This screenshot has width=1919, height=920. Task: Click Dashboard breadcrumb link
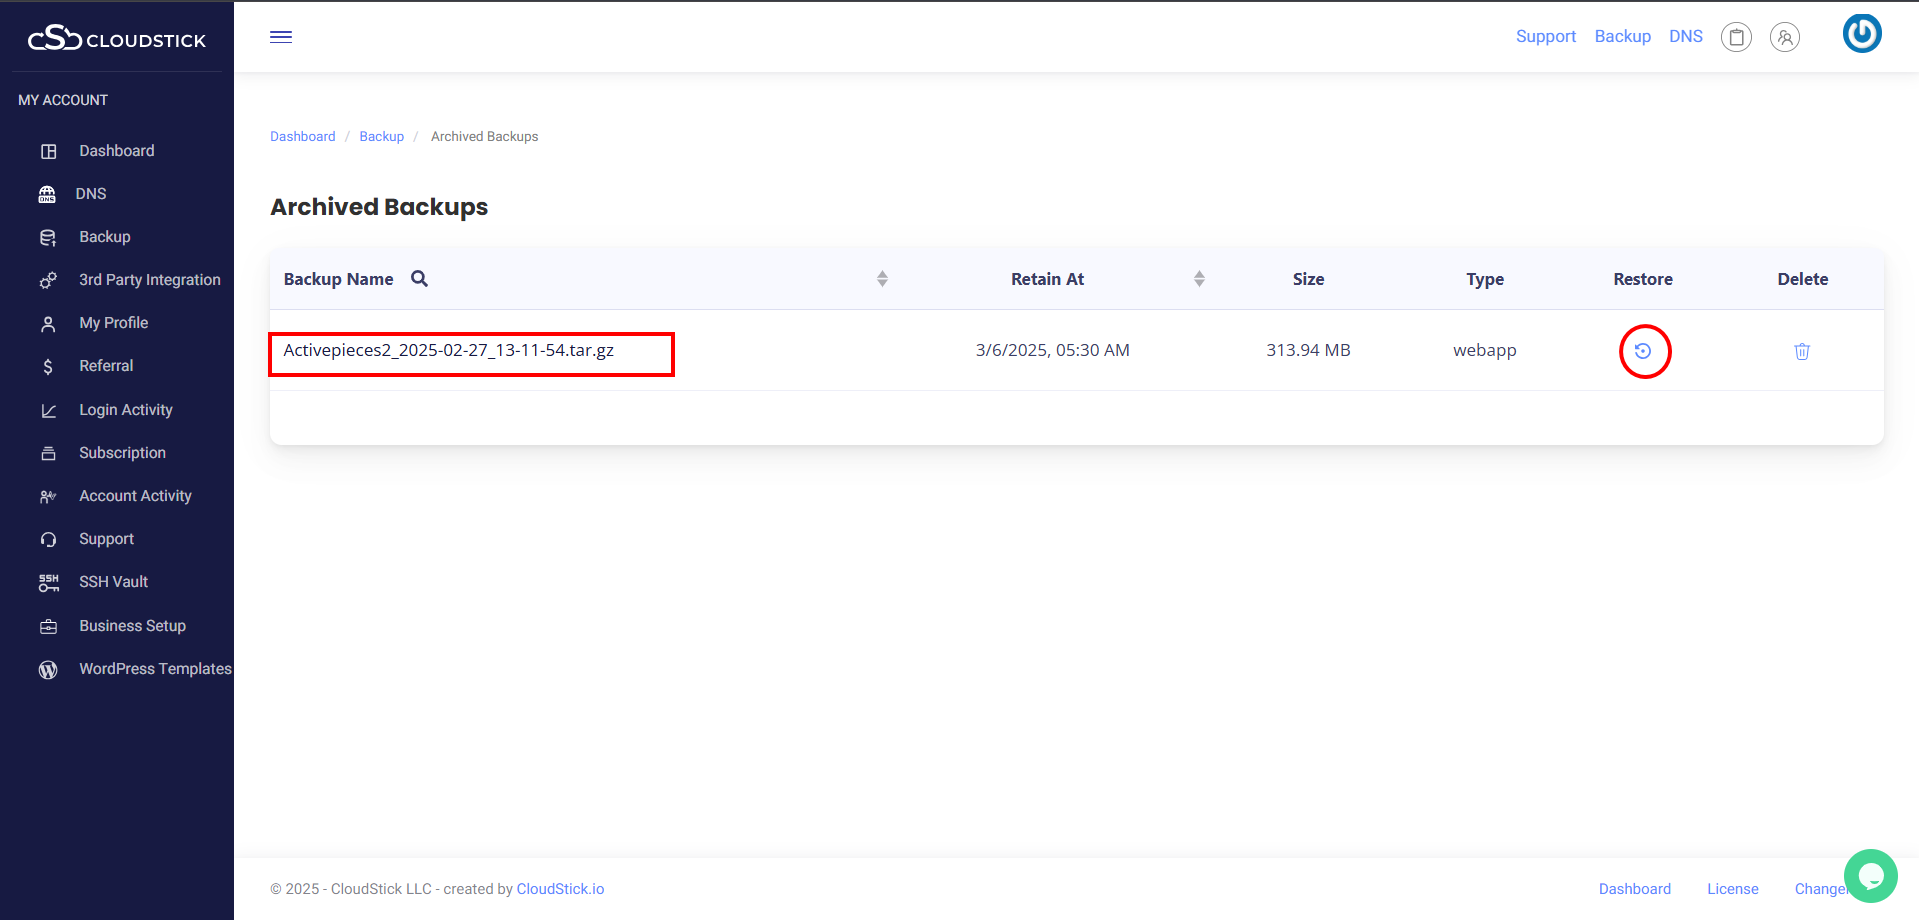[302, 137]
